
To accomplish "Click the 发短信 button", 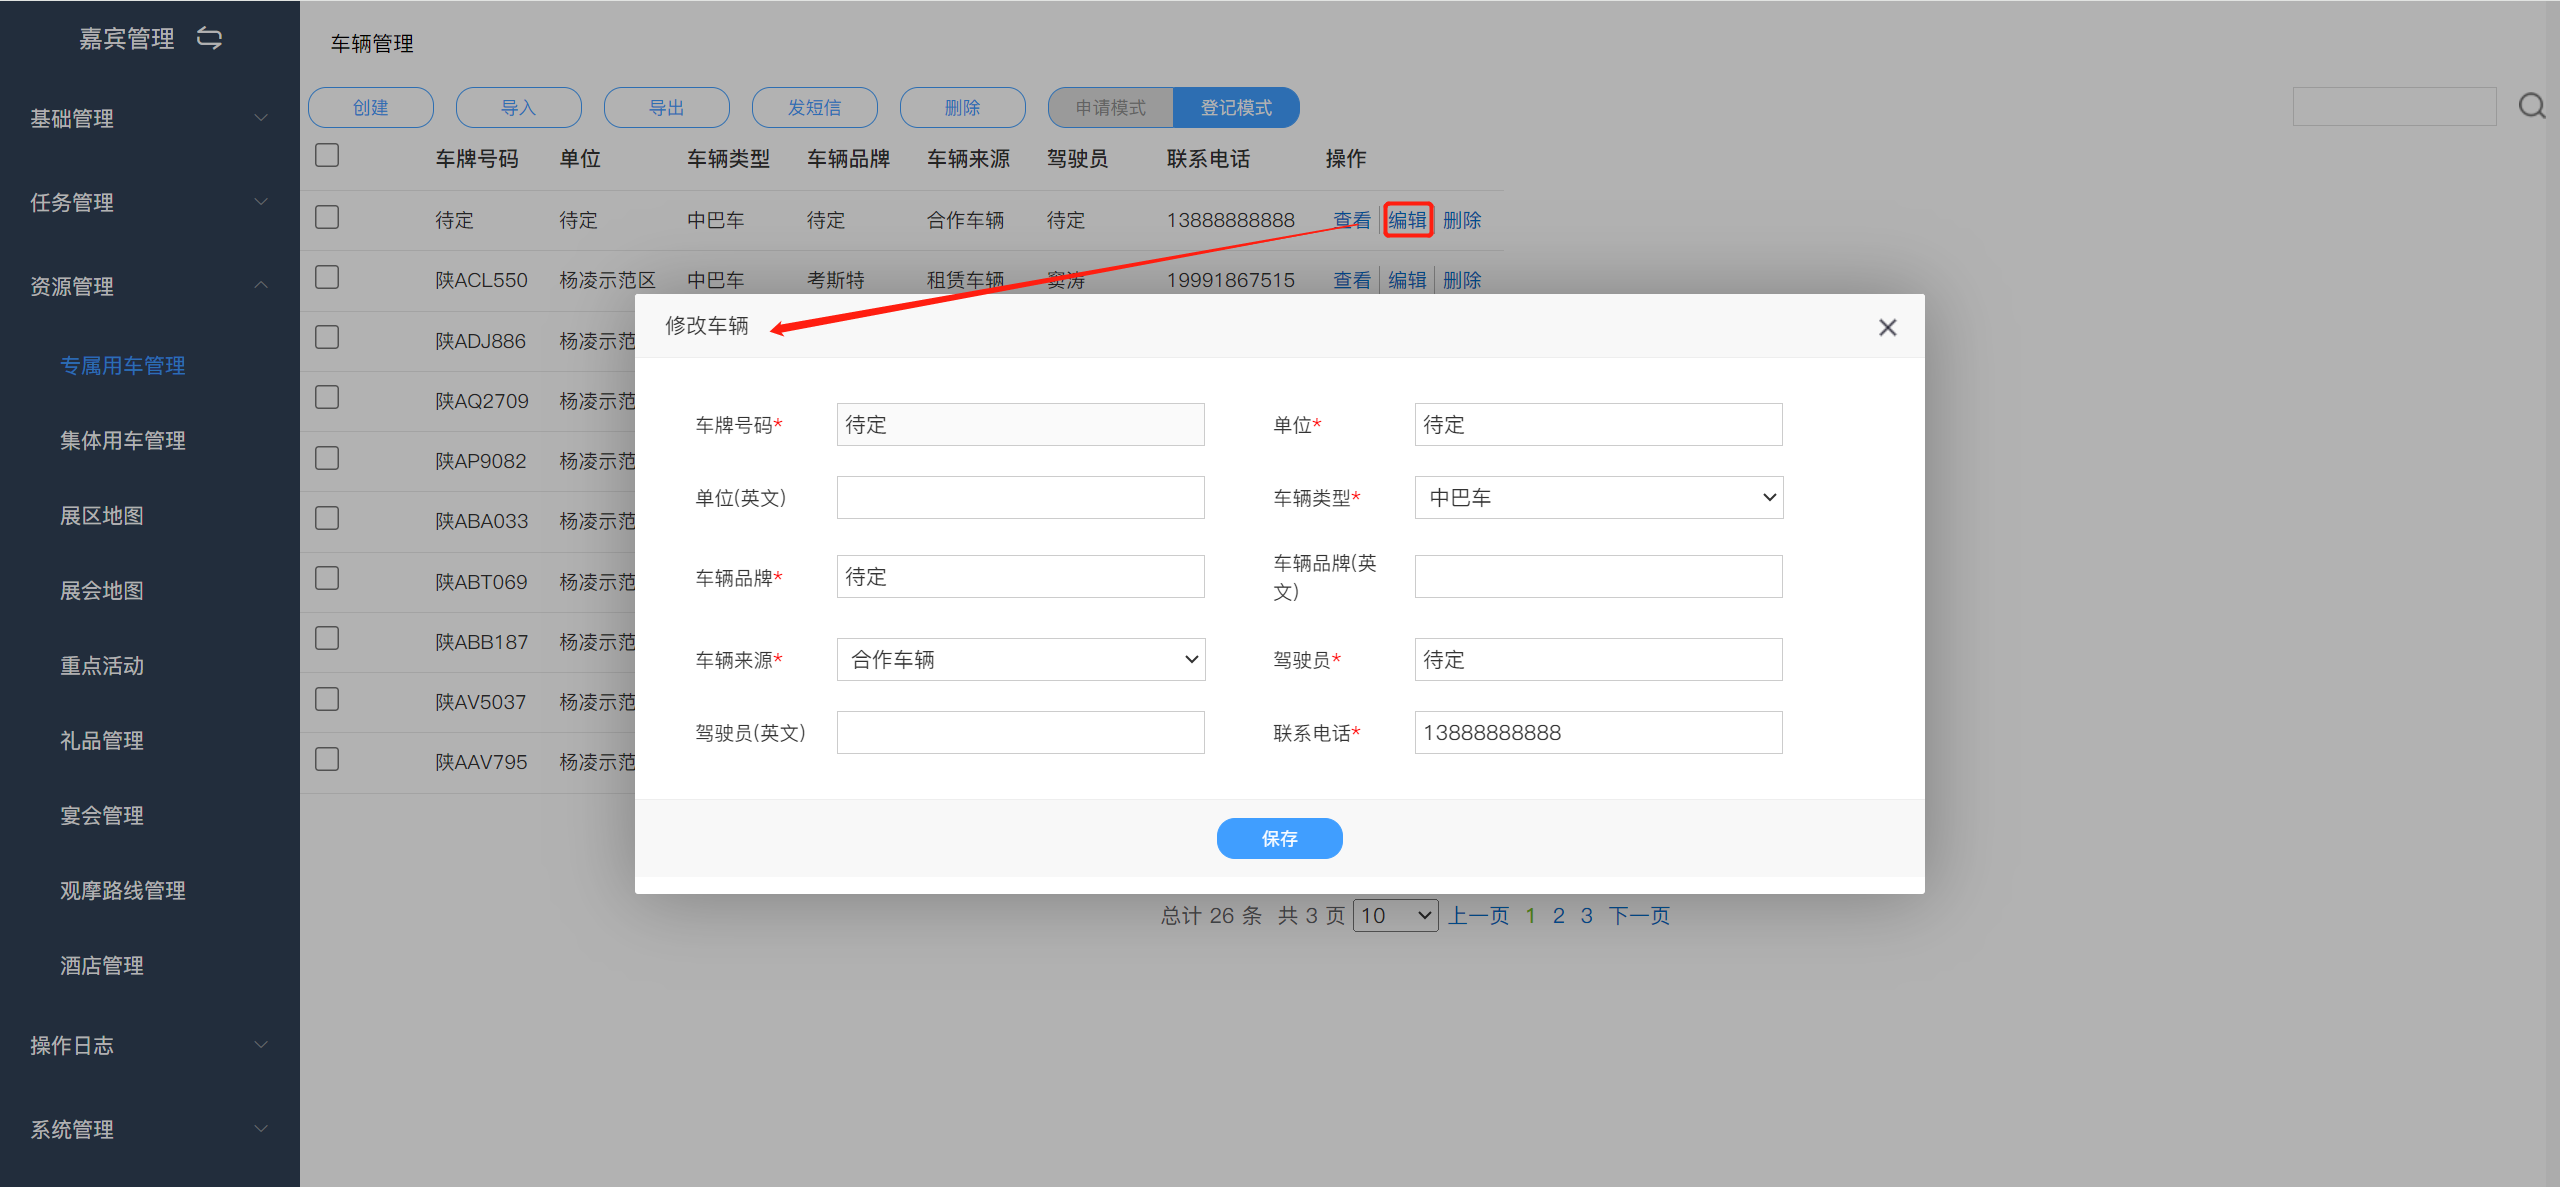I will click(x=814, y=107).
